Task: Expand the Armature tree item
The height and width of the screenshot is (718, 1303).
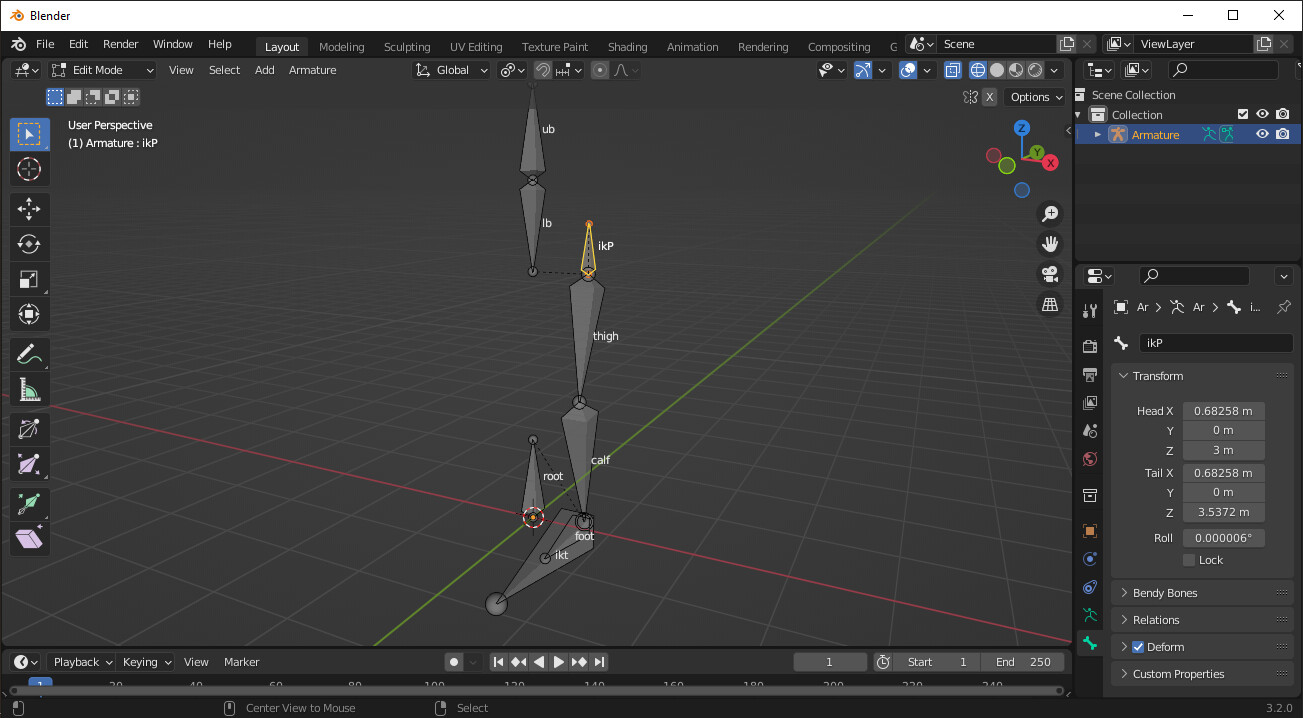Action: pyautogui.click(x=1098, y=134)
